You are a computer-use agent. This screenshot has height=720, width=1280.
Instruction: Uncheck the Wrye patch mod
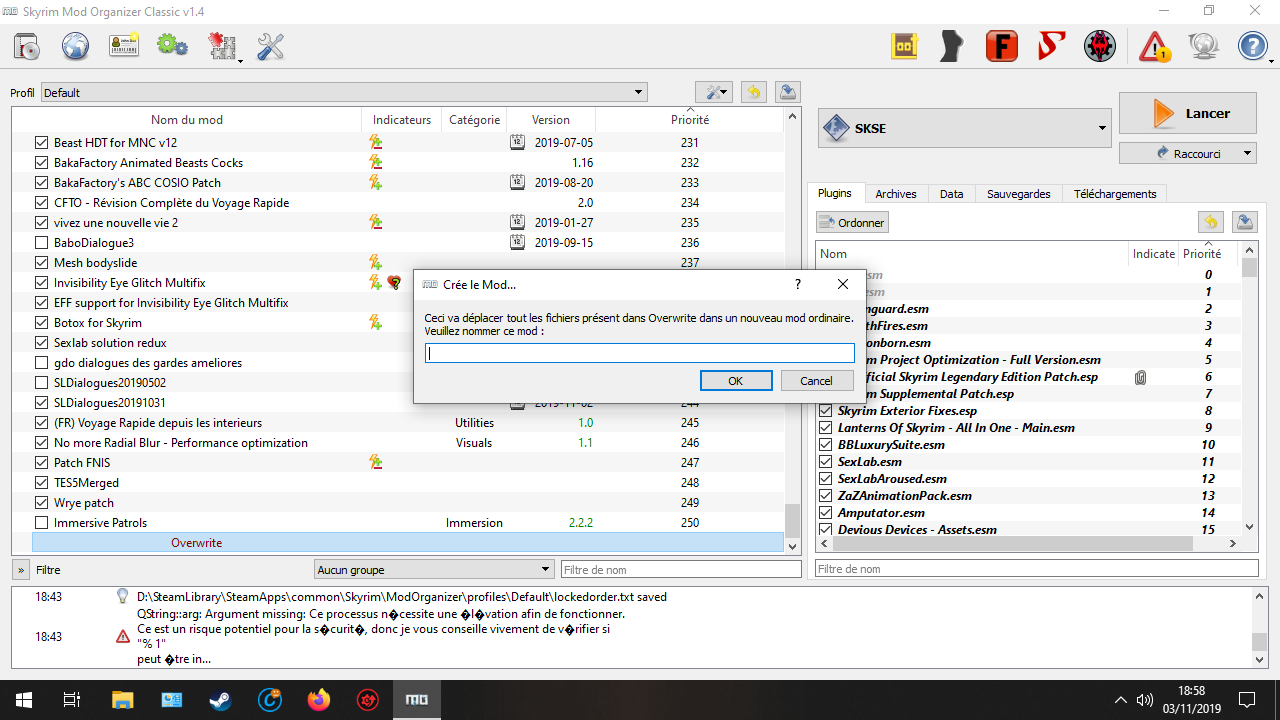41,503
